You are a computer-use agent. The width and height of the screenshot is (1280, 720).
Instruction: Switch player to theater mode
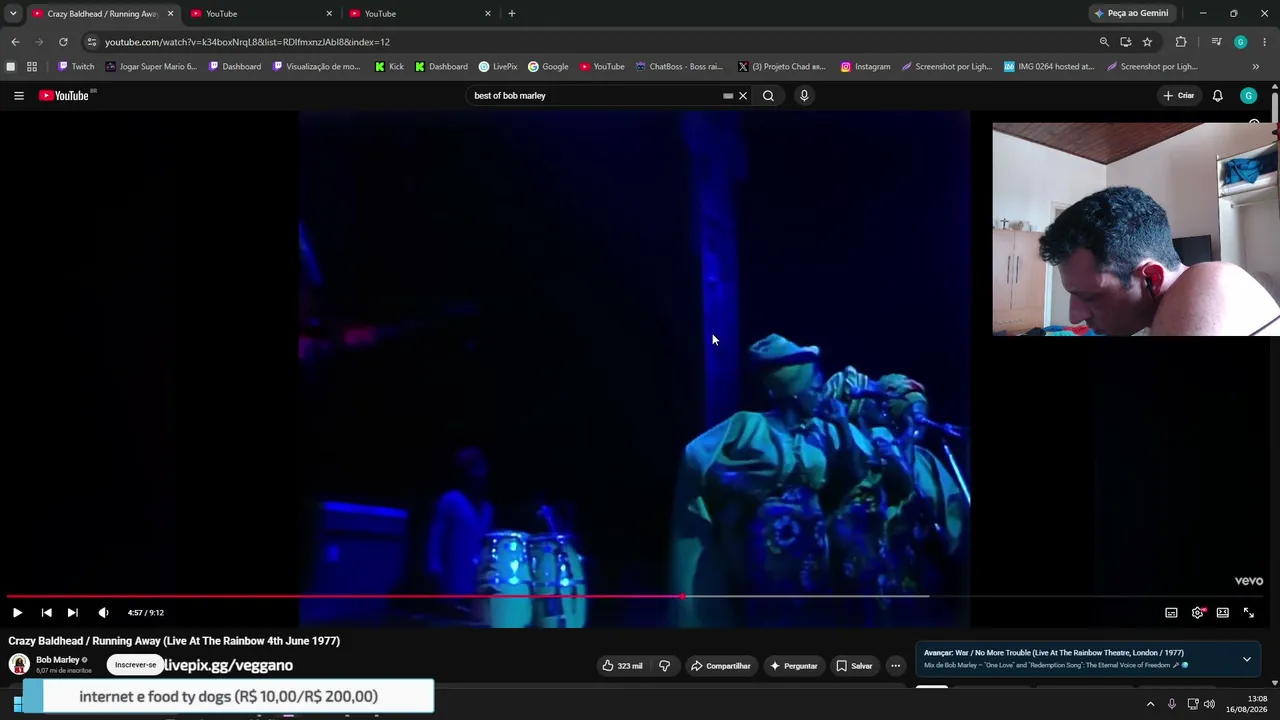(1222, 613)
